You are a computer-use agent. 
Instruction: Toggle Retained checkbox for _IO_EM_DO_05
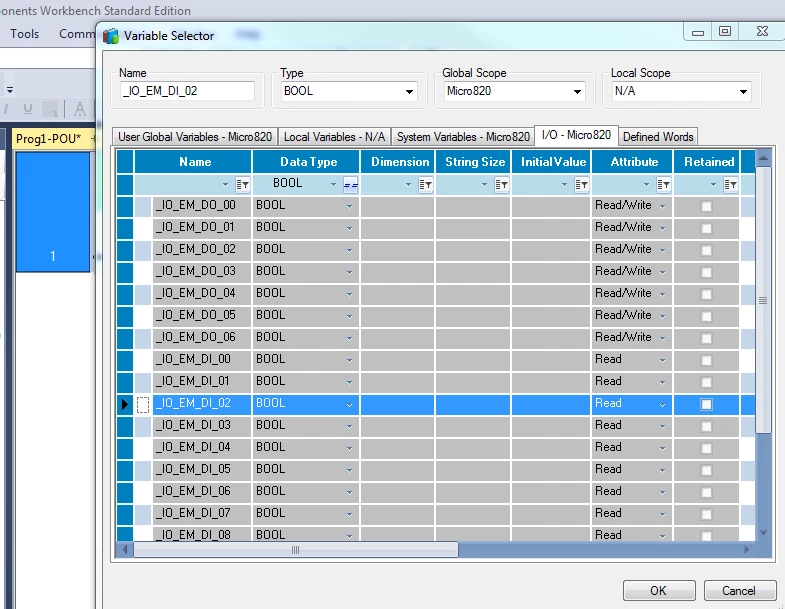(706, 317)
